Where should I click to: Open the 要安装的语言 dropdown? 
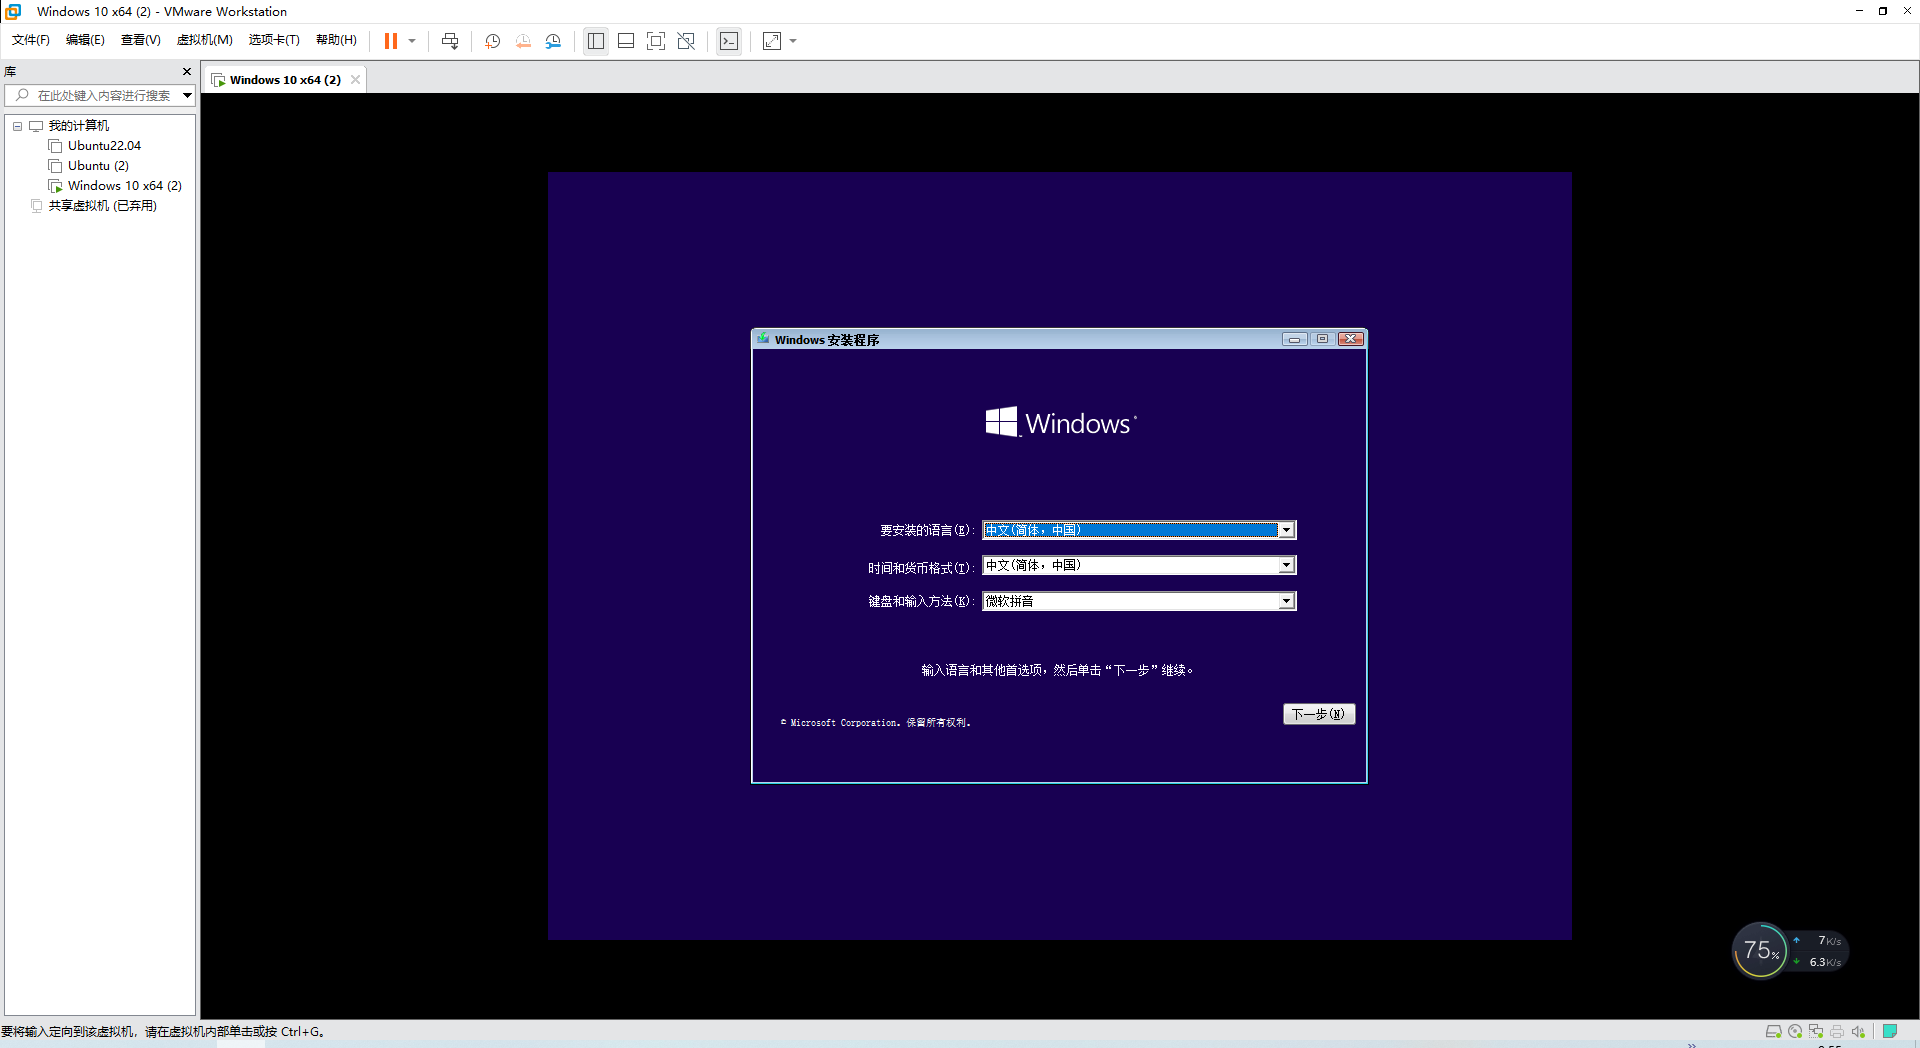click(1287, 530)
